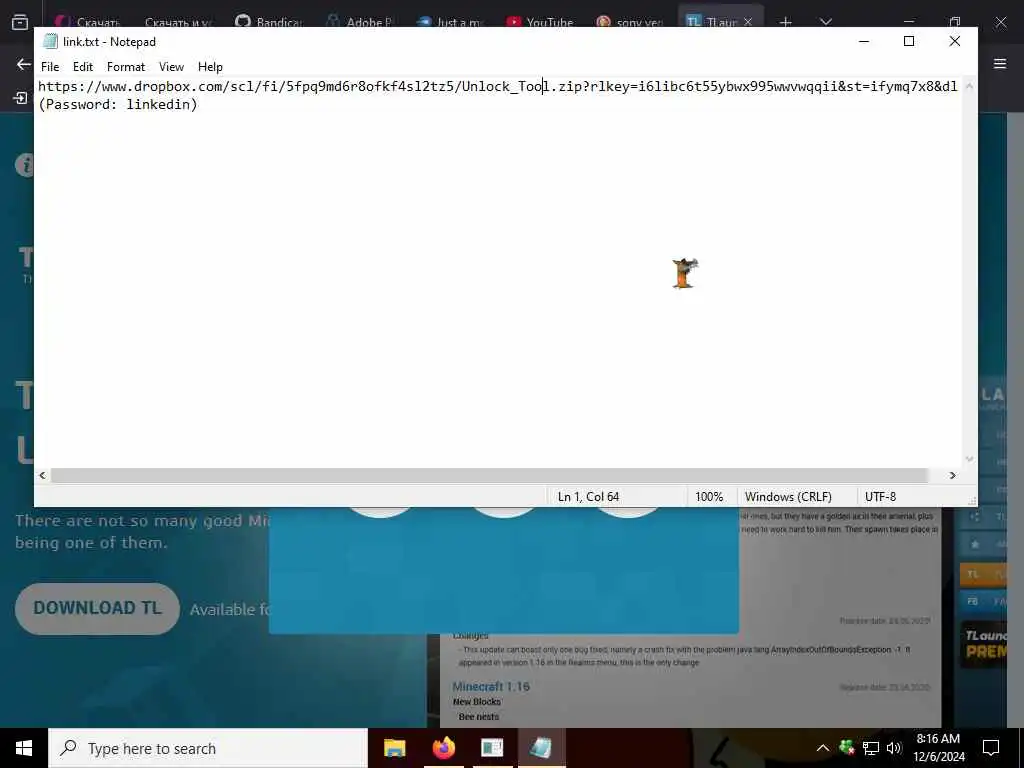The width and height of the screenshot is (1024, 768).
Task: Click the browser back arrow
Action: pyautogui.click(x=24, y=64)
